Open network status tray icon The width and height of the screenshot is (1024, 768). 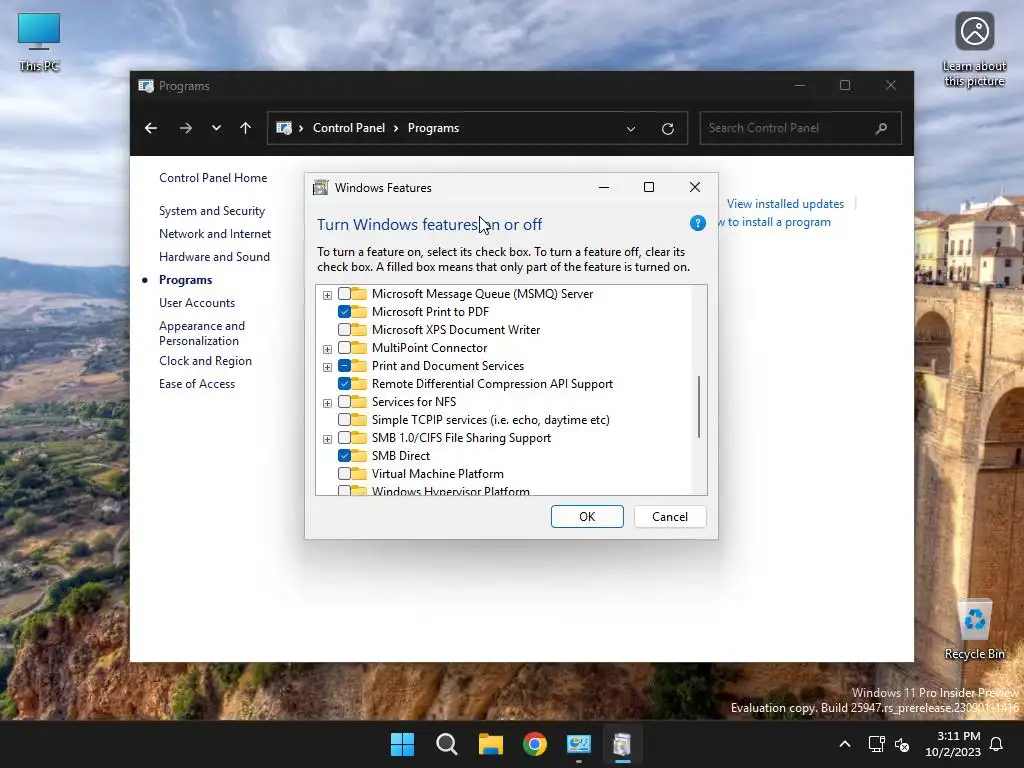click(876, 744)
